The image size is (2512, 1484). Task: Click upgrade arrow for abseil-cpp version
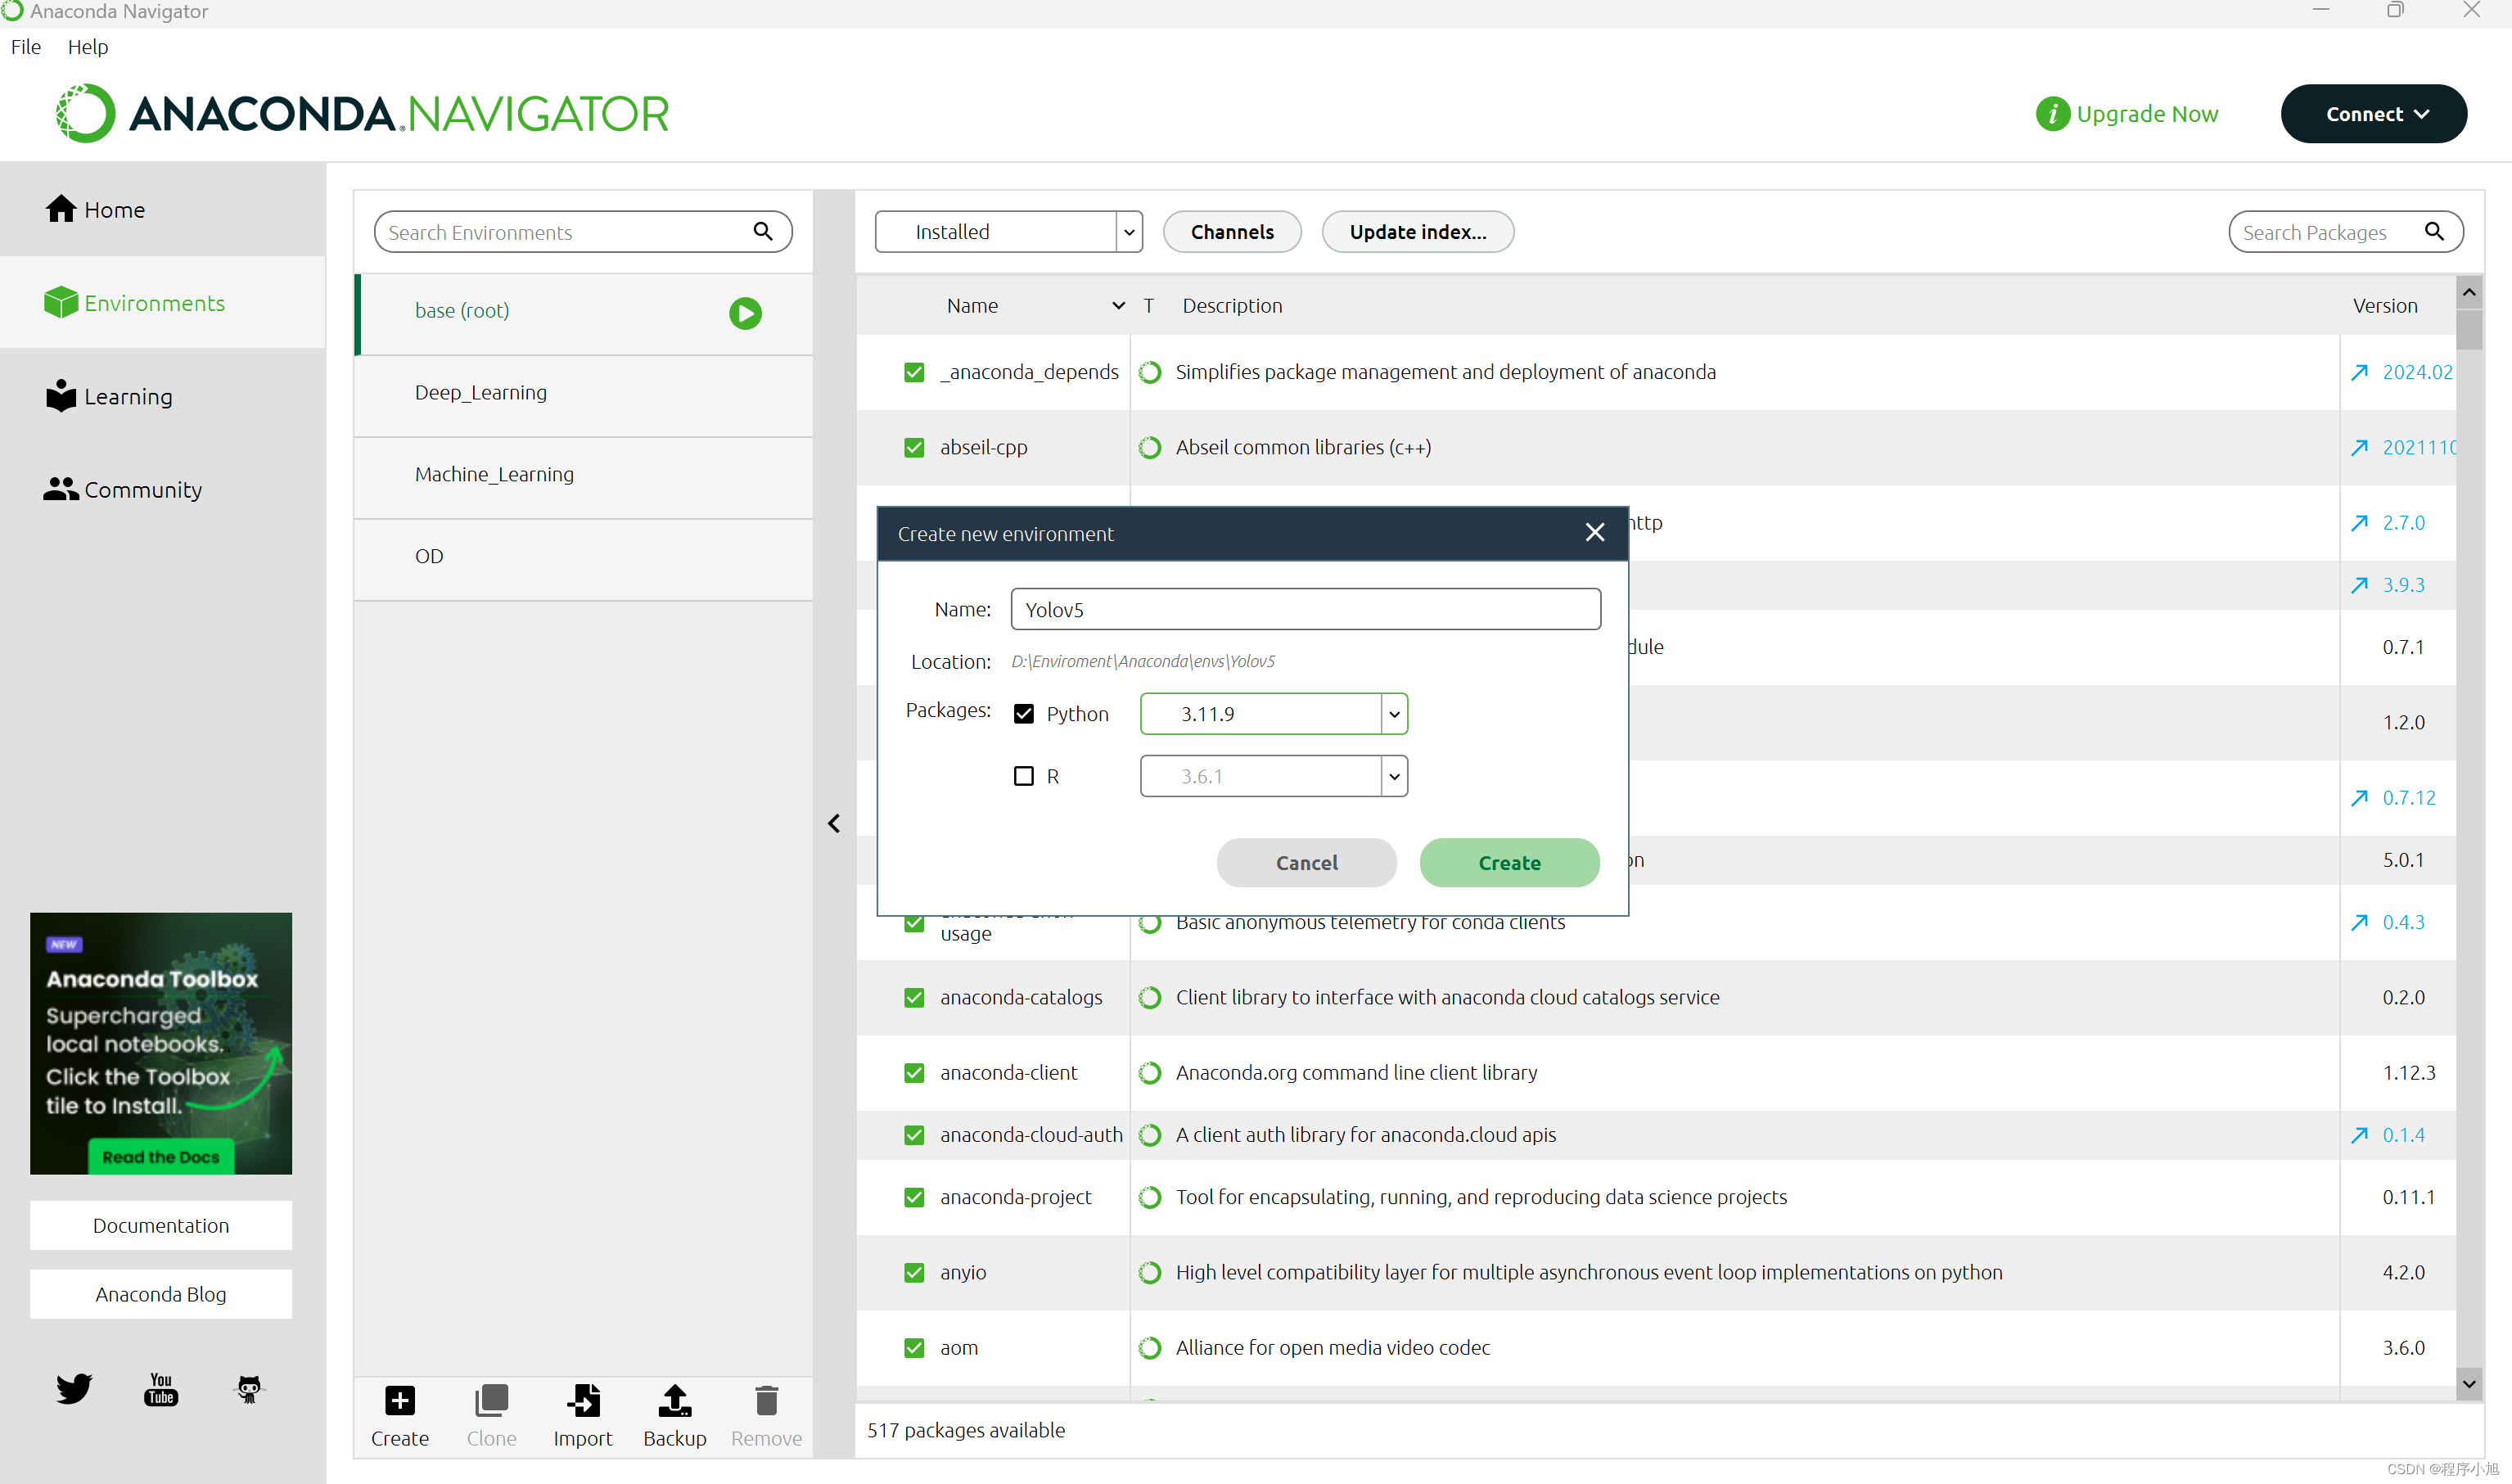[x=2358, y=447]
